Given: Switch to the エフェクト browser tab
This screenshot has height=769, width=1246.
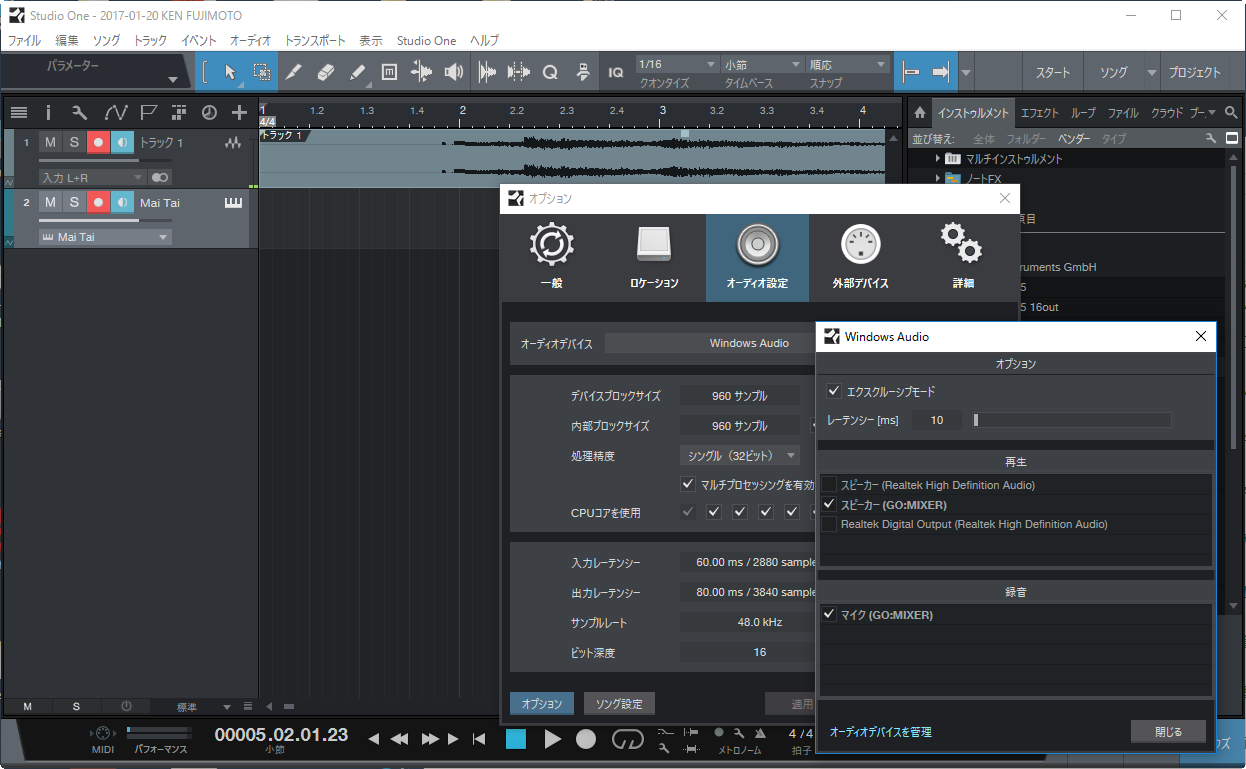Looking at the screenshot, I should [1040, 113].
